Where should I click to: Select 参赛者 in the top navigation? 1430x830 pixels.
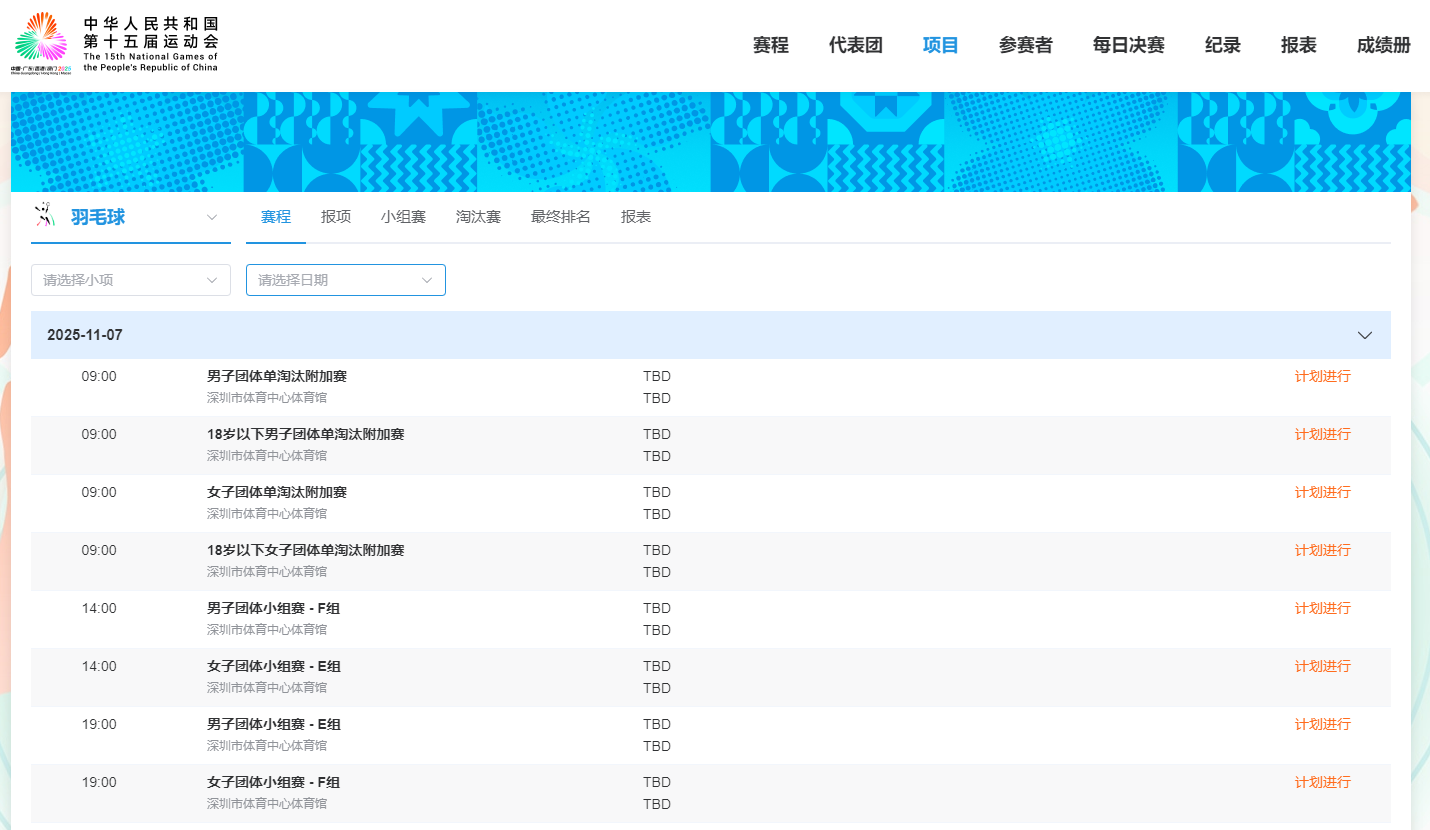pyautogui.click(x=1025, y=45)
